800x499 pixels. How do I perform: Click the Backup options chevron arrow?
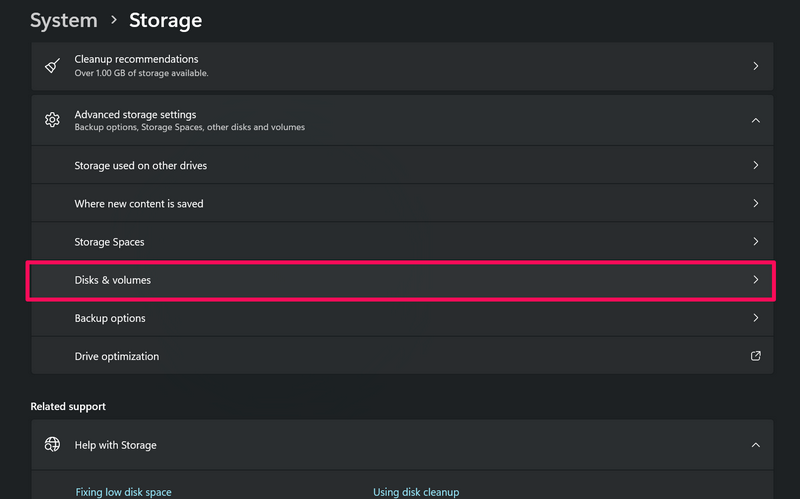(756, 318)
